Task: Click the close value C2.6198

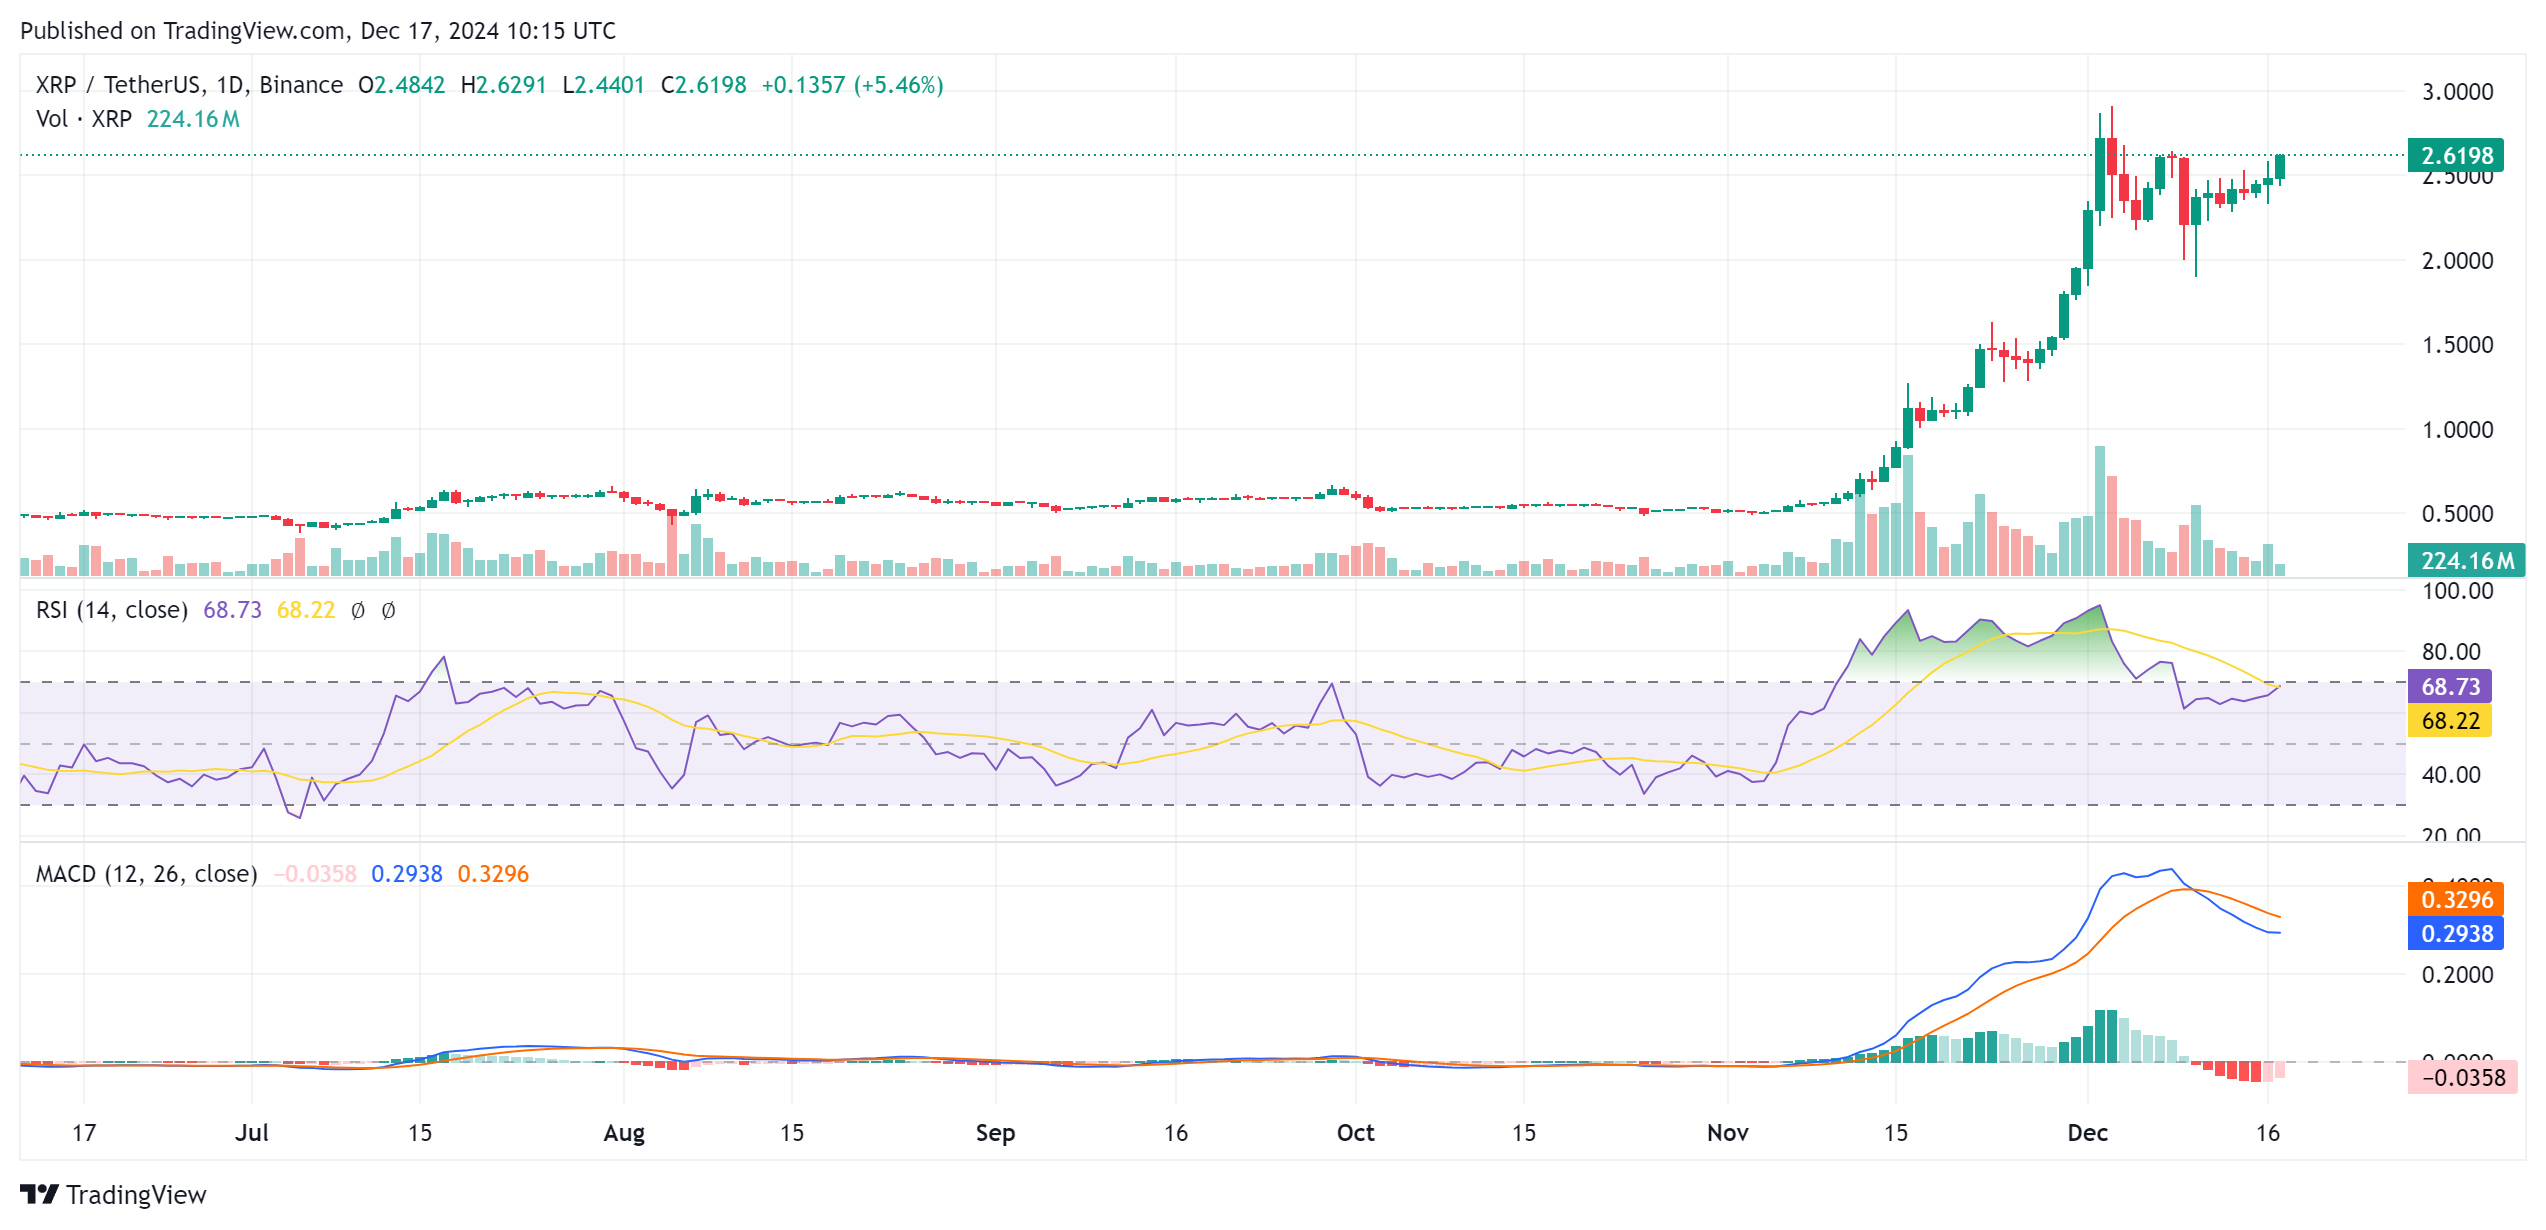Action: (703, 85)
